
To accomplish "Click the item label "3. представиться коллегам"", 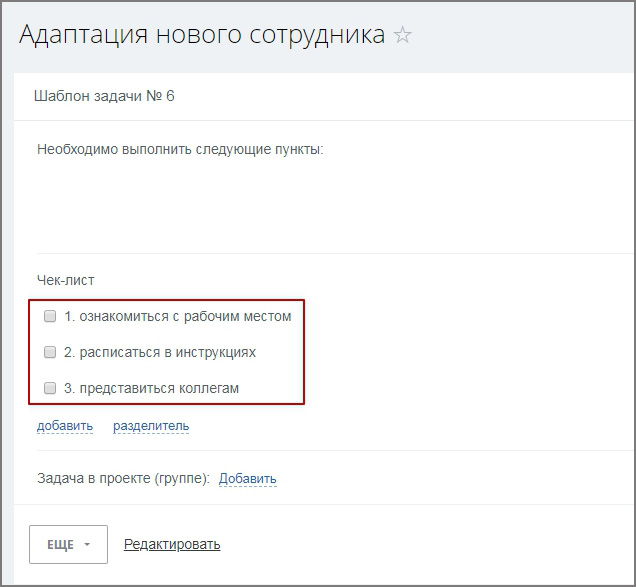I will point(151,388).
